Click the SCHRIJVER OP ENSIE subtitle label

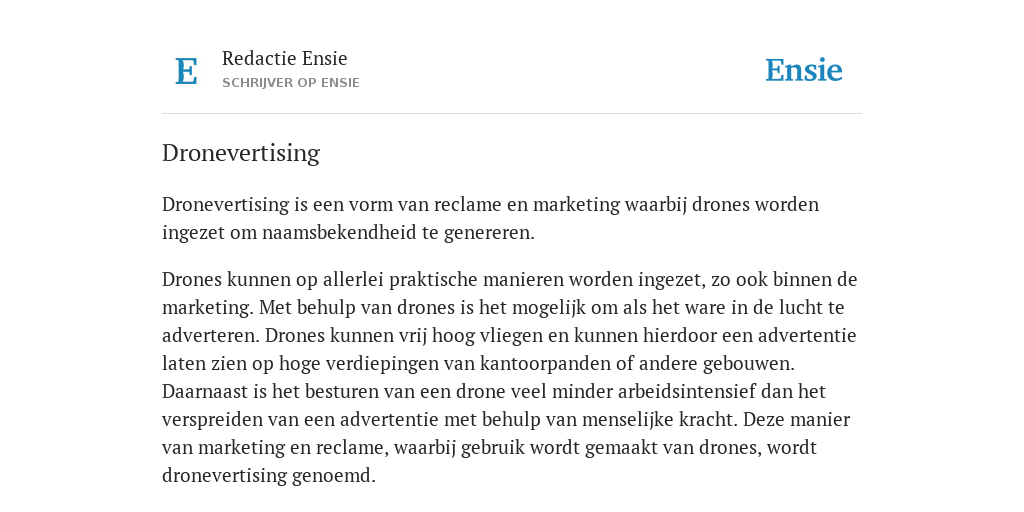click(291, 83)
